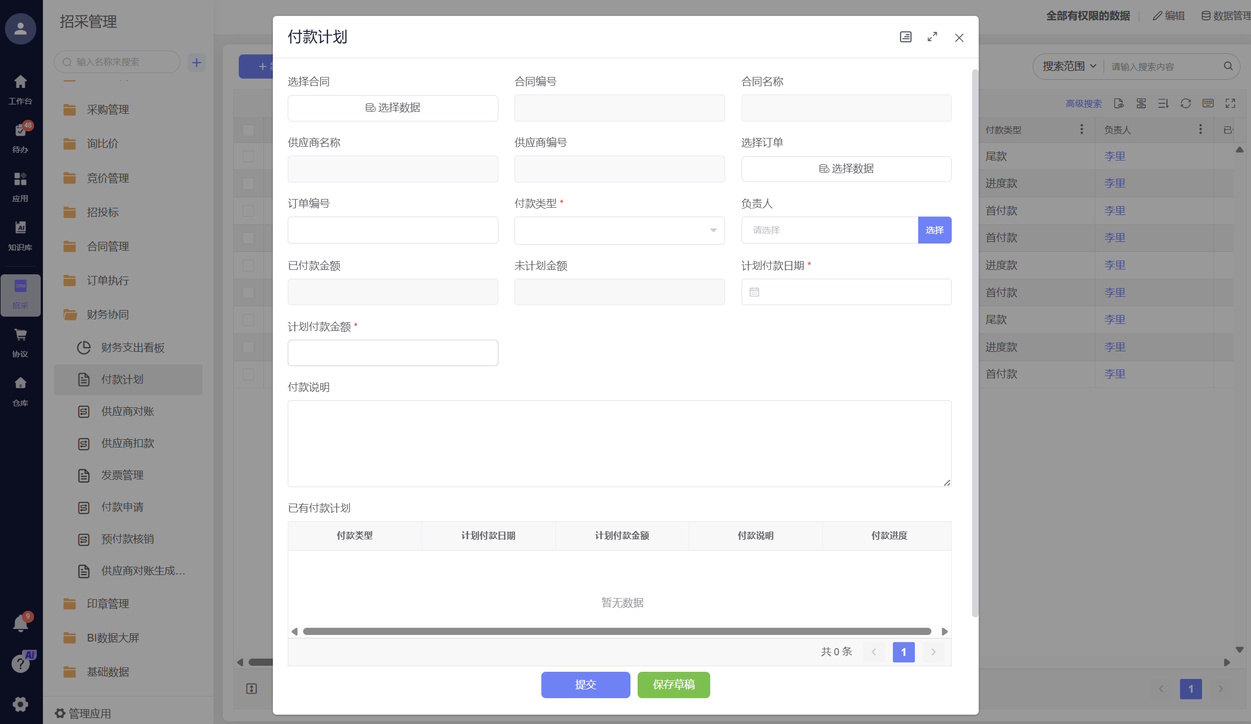The height and width of the screenshot is (724, 1251).
Task: Open the 搜索范围 dropdown
Action: tap(1069, 66)
